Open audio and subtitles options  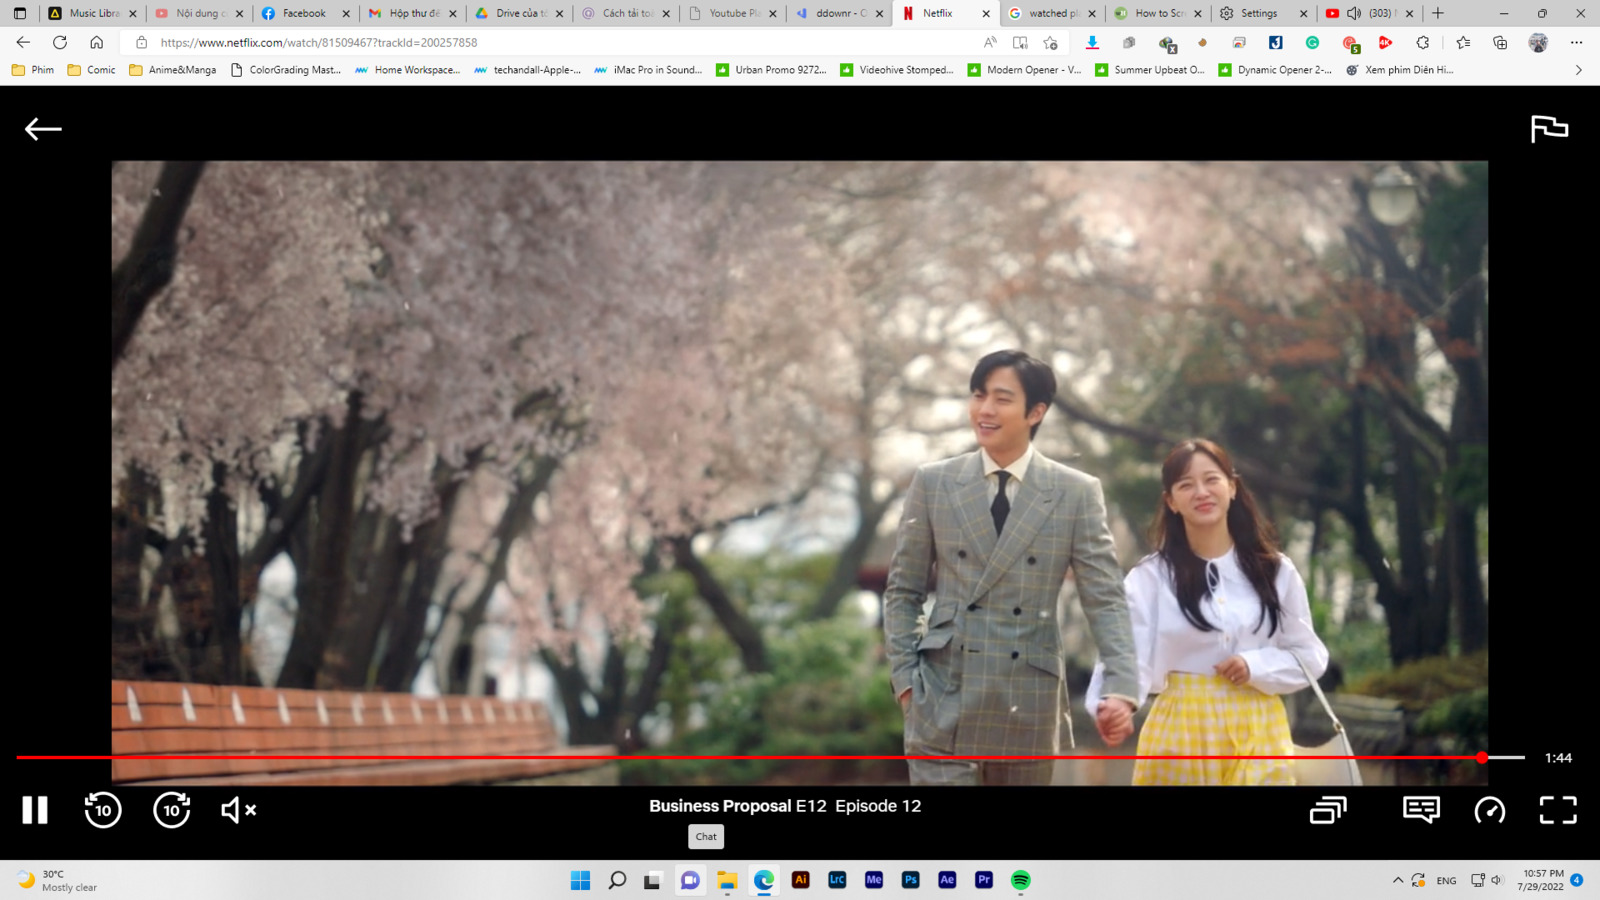tap(1421, 810)
